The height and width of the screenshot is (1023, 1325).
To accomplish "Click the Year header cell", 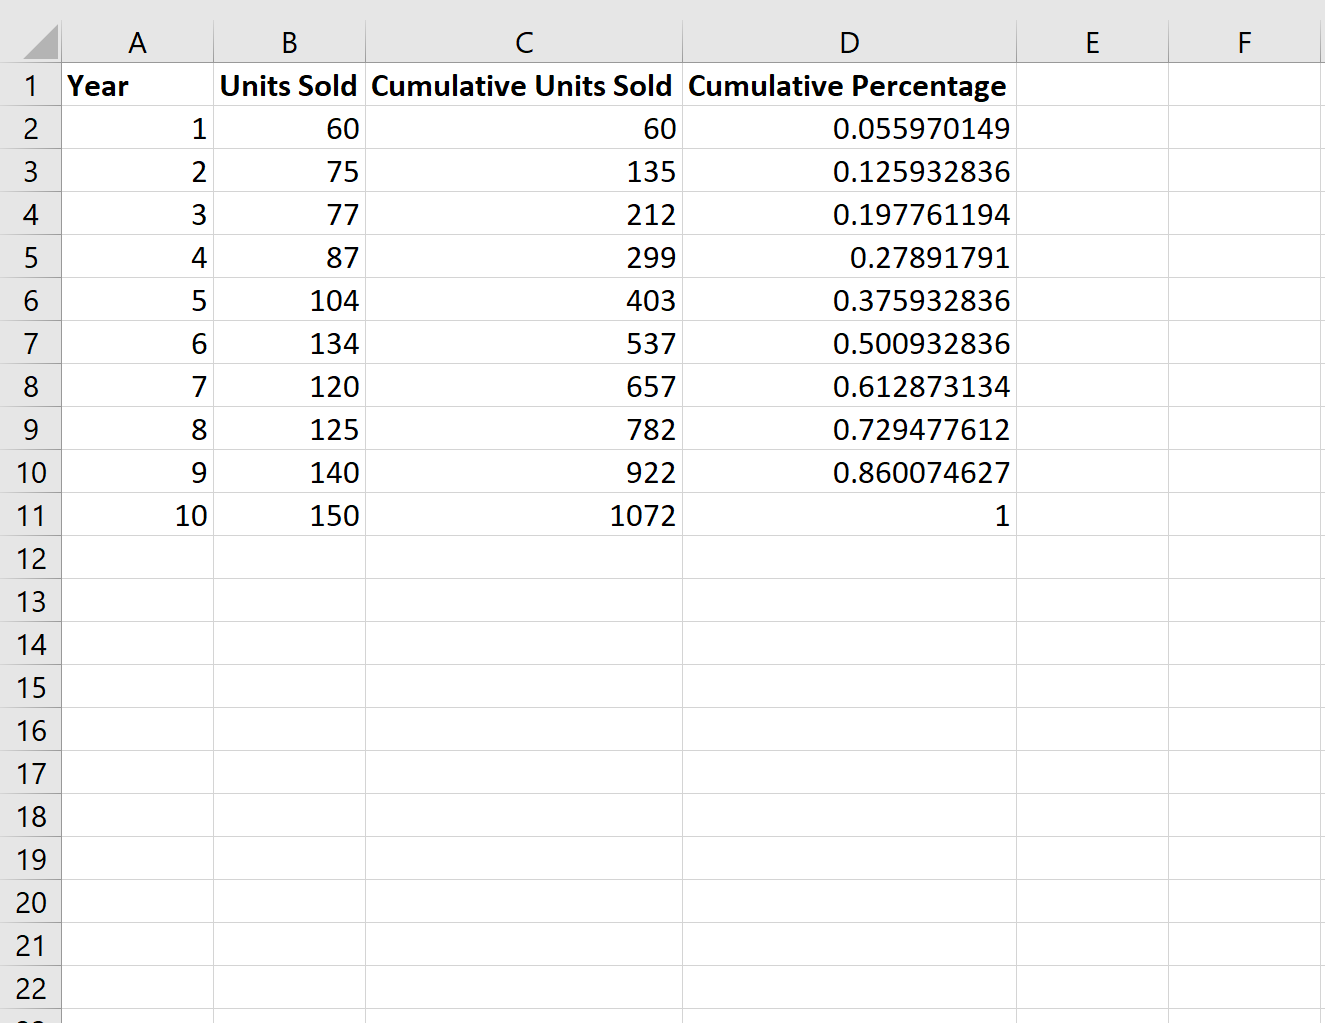I will coord(137,85).
